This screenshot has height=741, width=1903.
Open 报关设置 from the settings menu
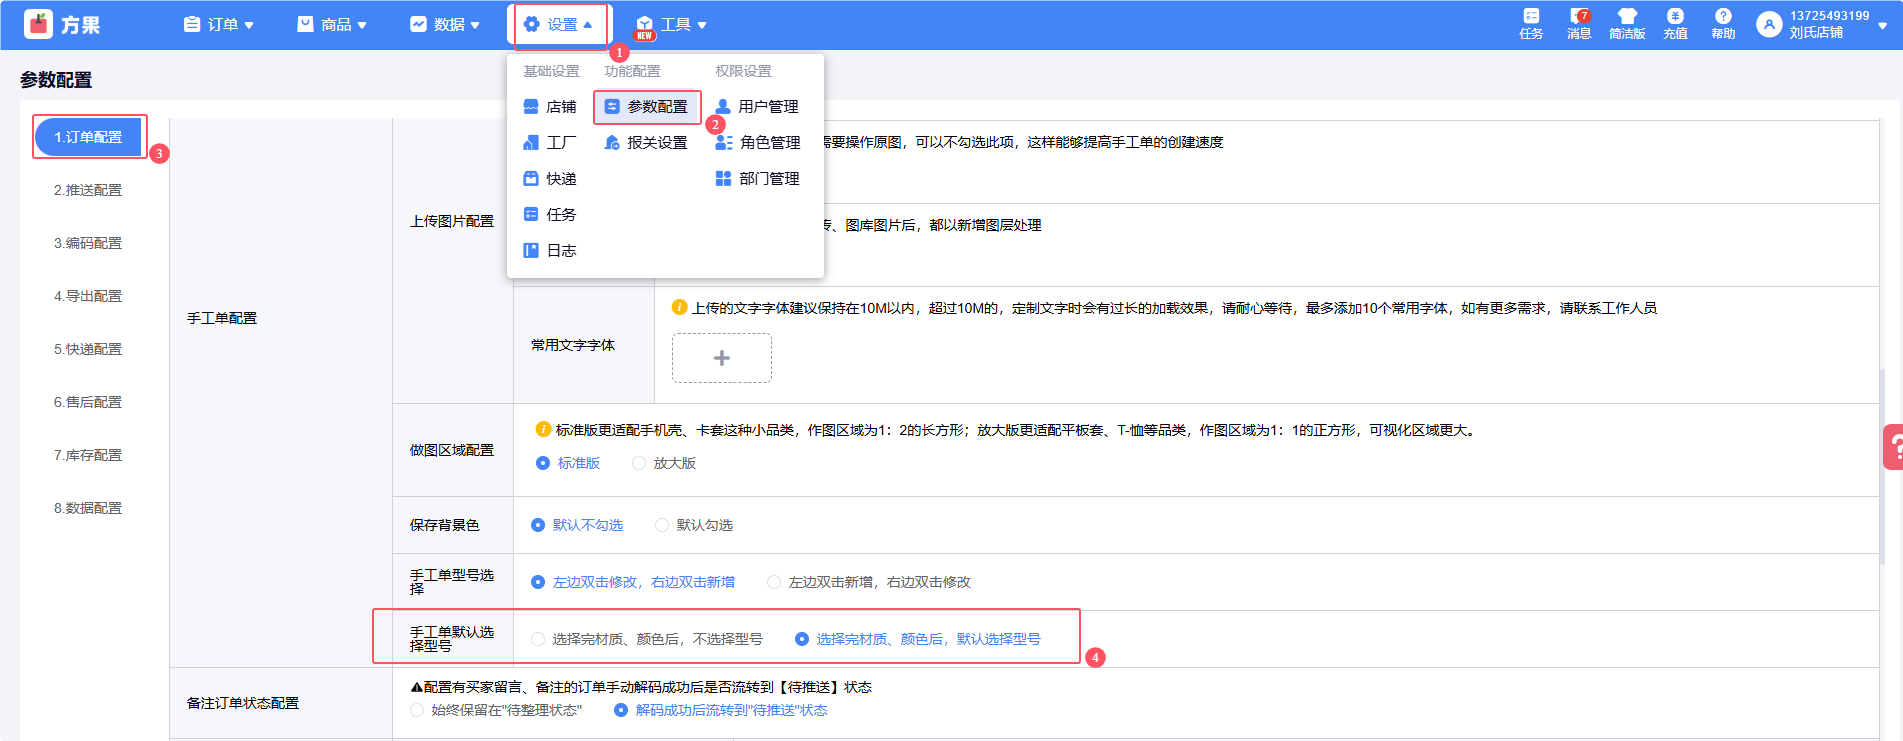tap(647, 143)
